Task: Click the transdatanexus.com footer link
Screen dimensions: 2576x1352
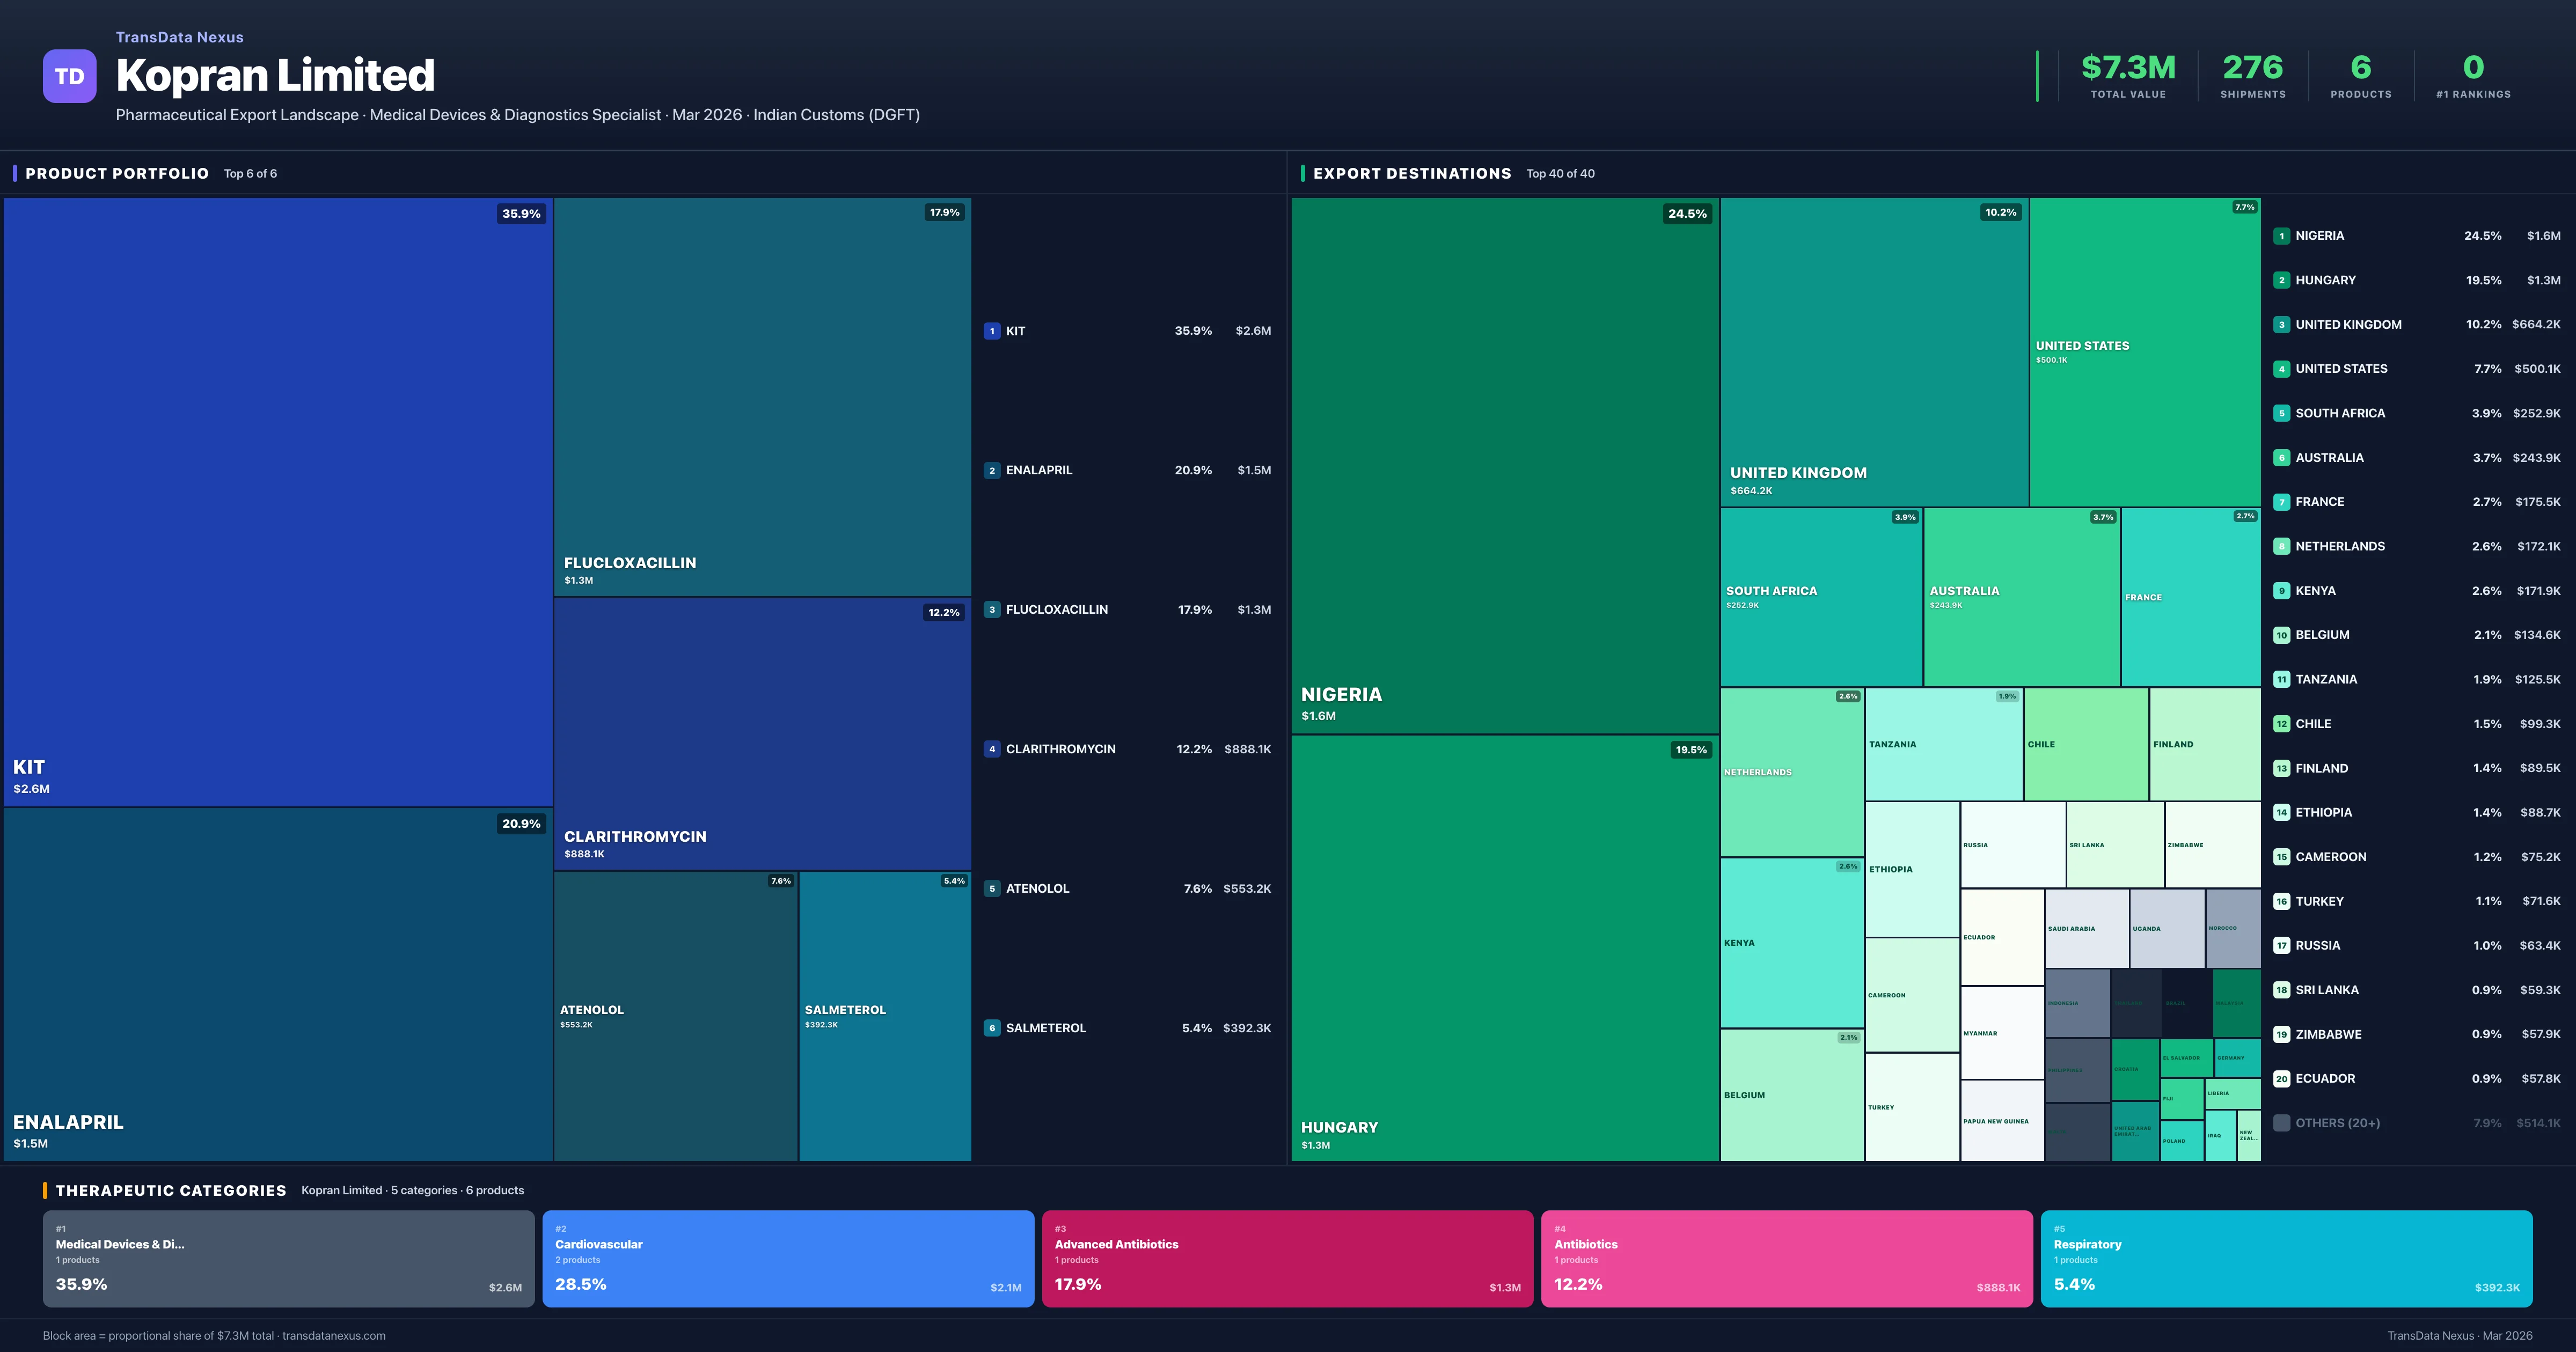Action: 335,1335
